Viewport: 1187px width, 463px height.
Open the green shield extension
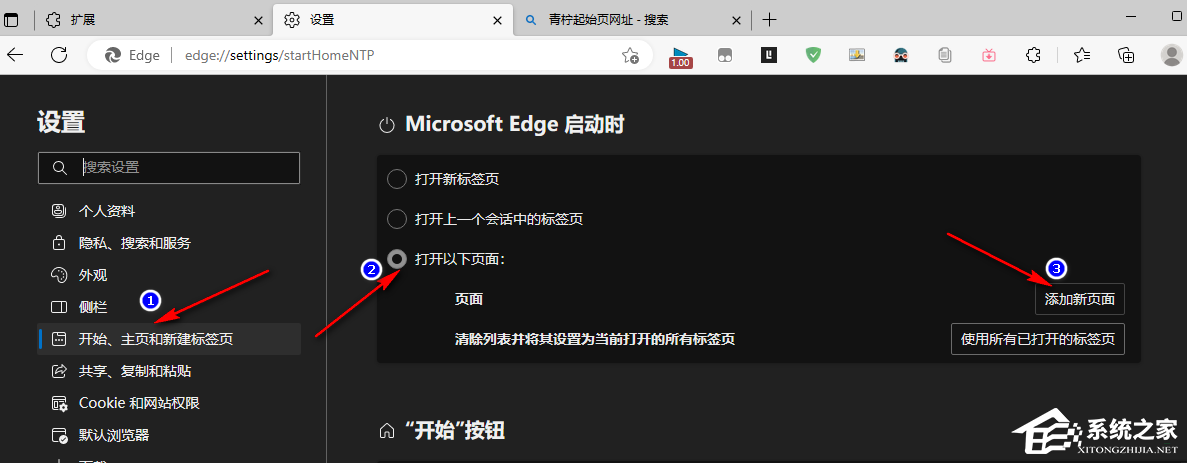pyautogui.click(x=813, y=55)
